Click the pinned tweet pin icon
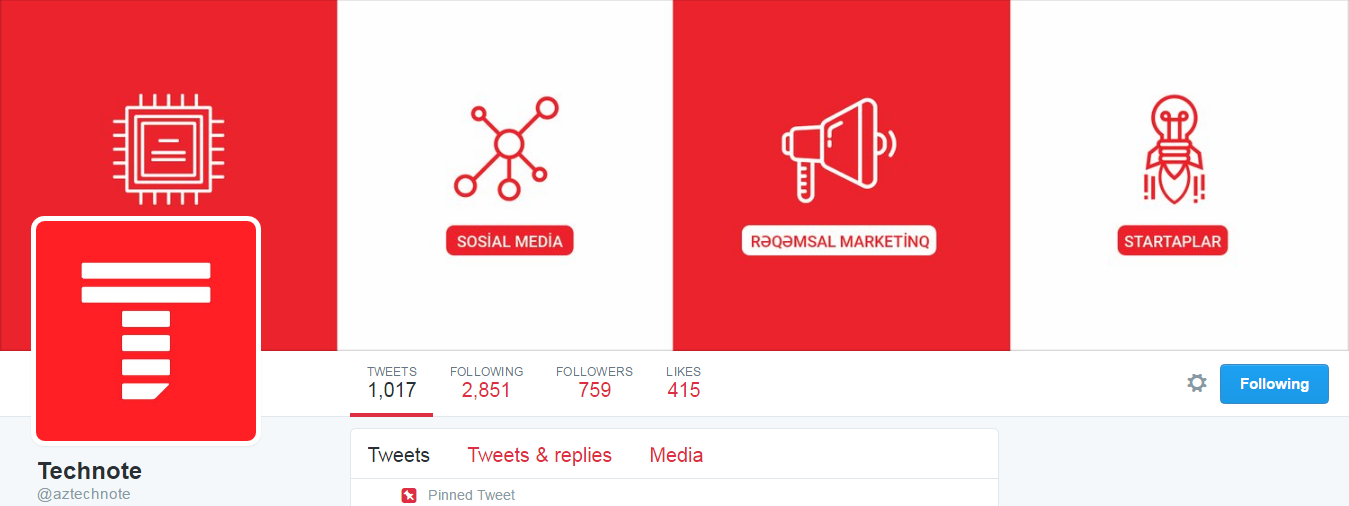 coord(409,495)
